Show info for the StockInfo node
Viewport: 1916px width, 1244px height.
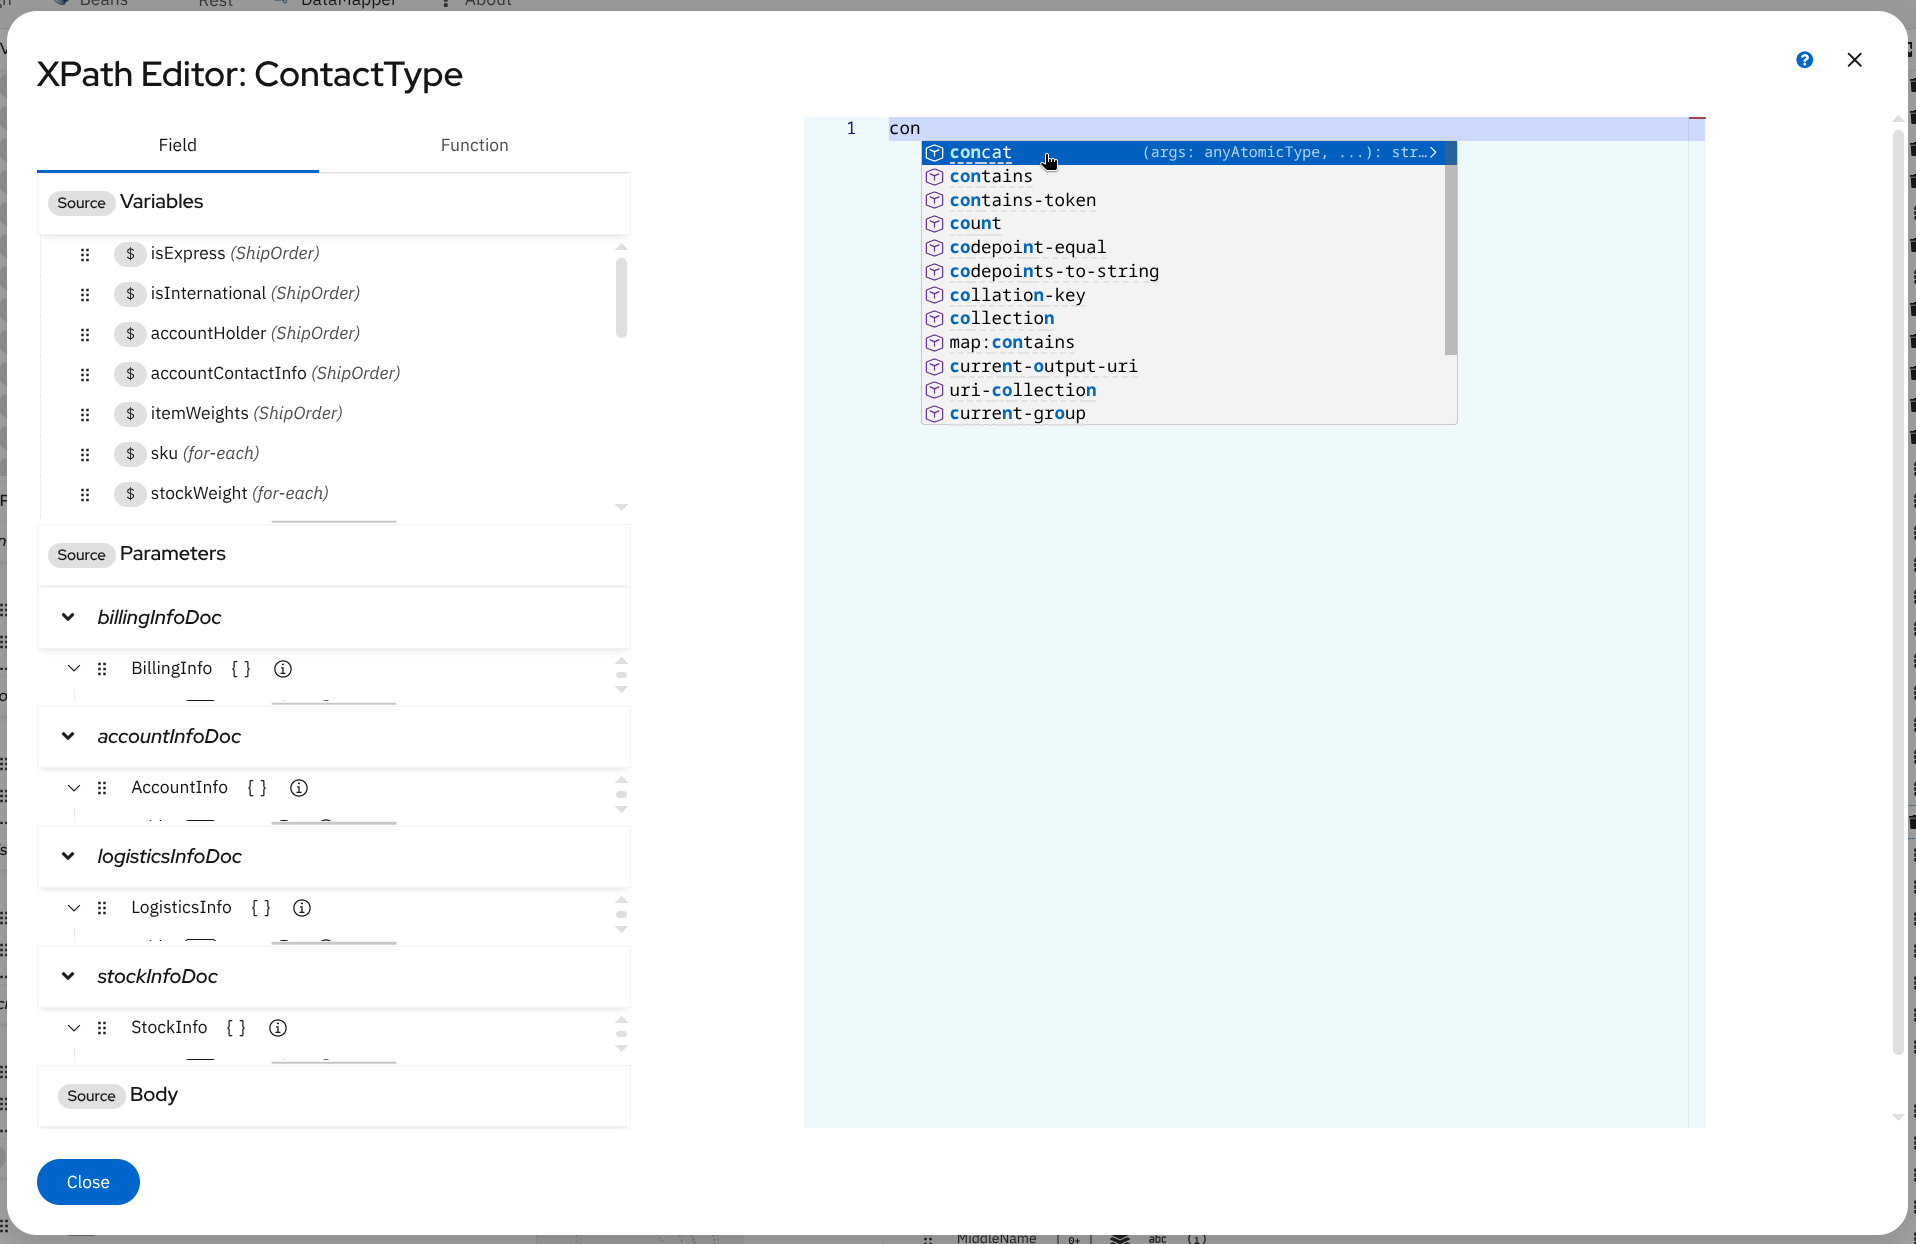click(279, 1028)
